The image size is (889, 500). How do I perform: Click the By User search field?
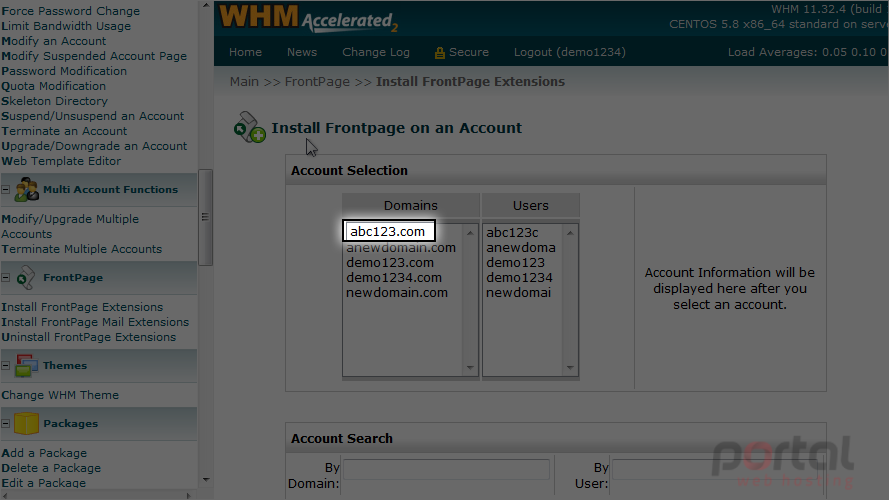click(x=718, y=469)
